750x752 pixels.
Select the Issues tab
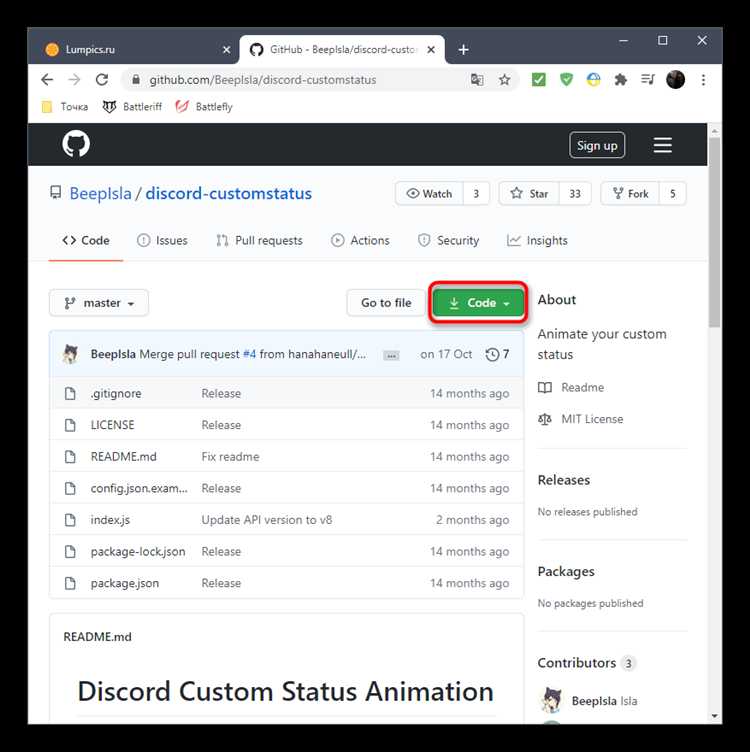click(162, 240)
